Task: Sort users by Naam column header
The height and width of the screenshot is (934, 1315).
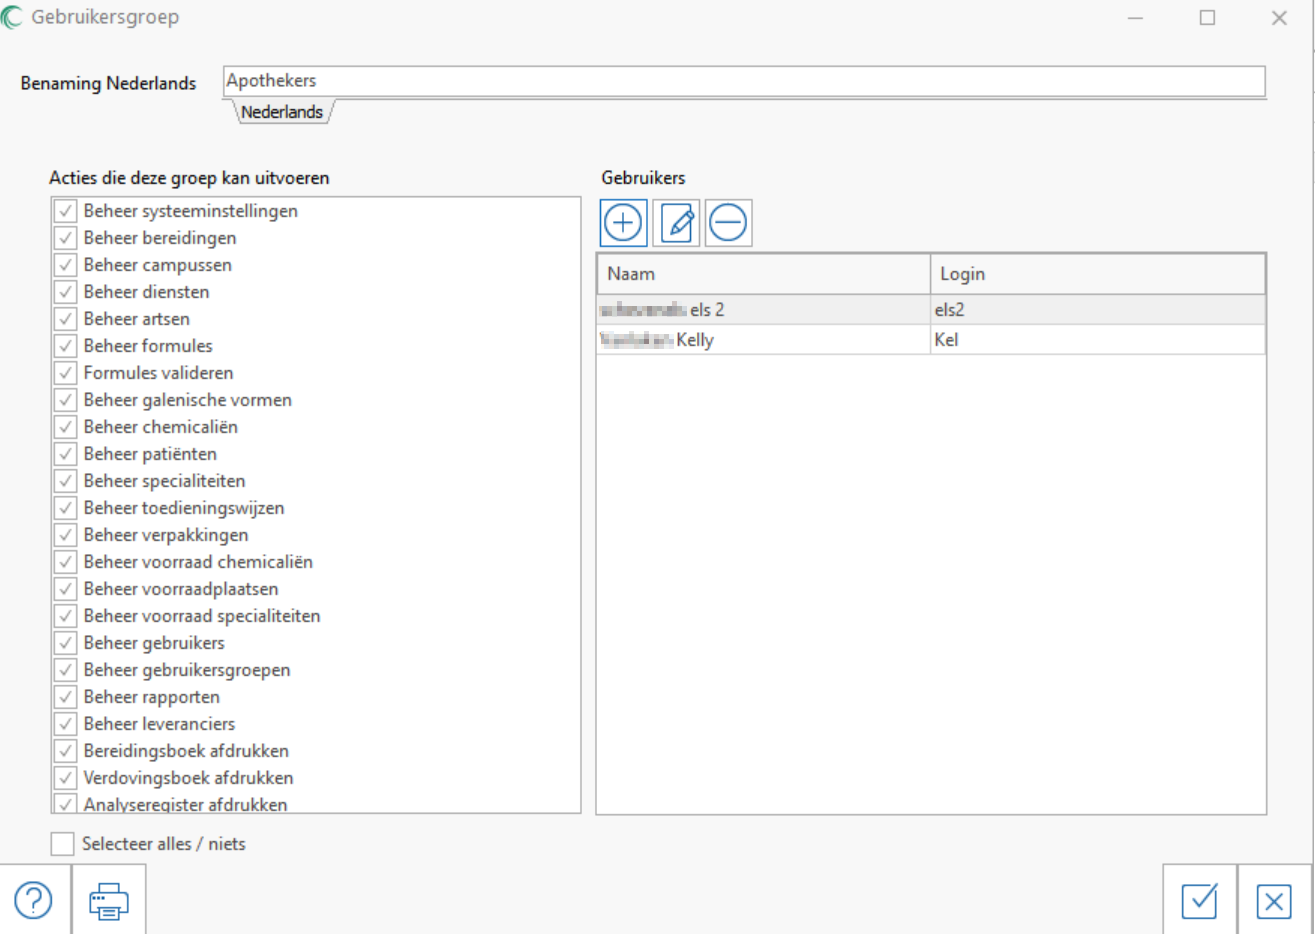Action: coord(764,274)
